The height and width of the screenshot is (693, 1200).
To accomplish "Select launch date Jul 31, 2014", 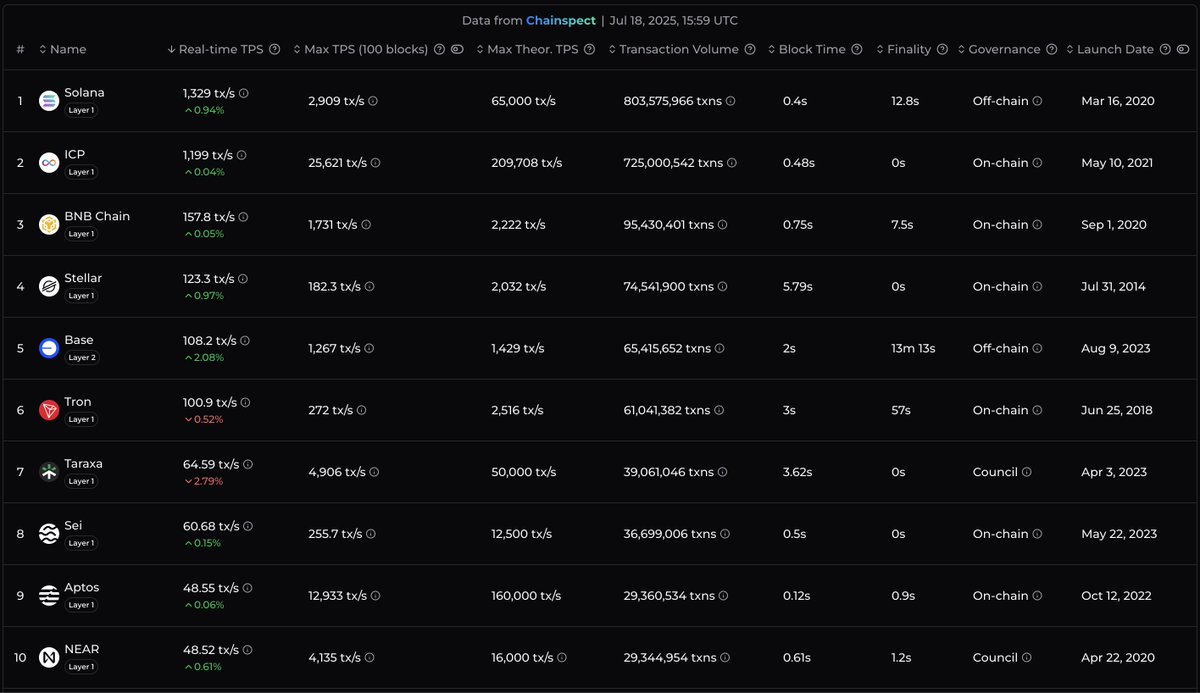I will (x=1113, y=287).
